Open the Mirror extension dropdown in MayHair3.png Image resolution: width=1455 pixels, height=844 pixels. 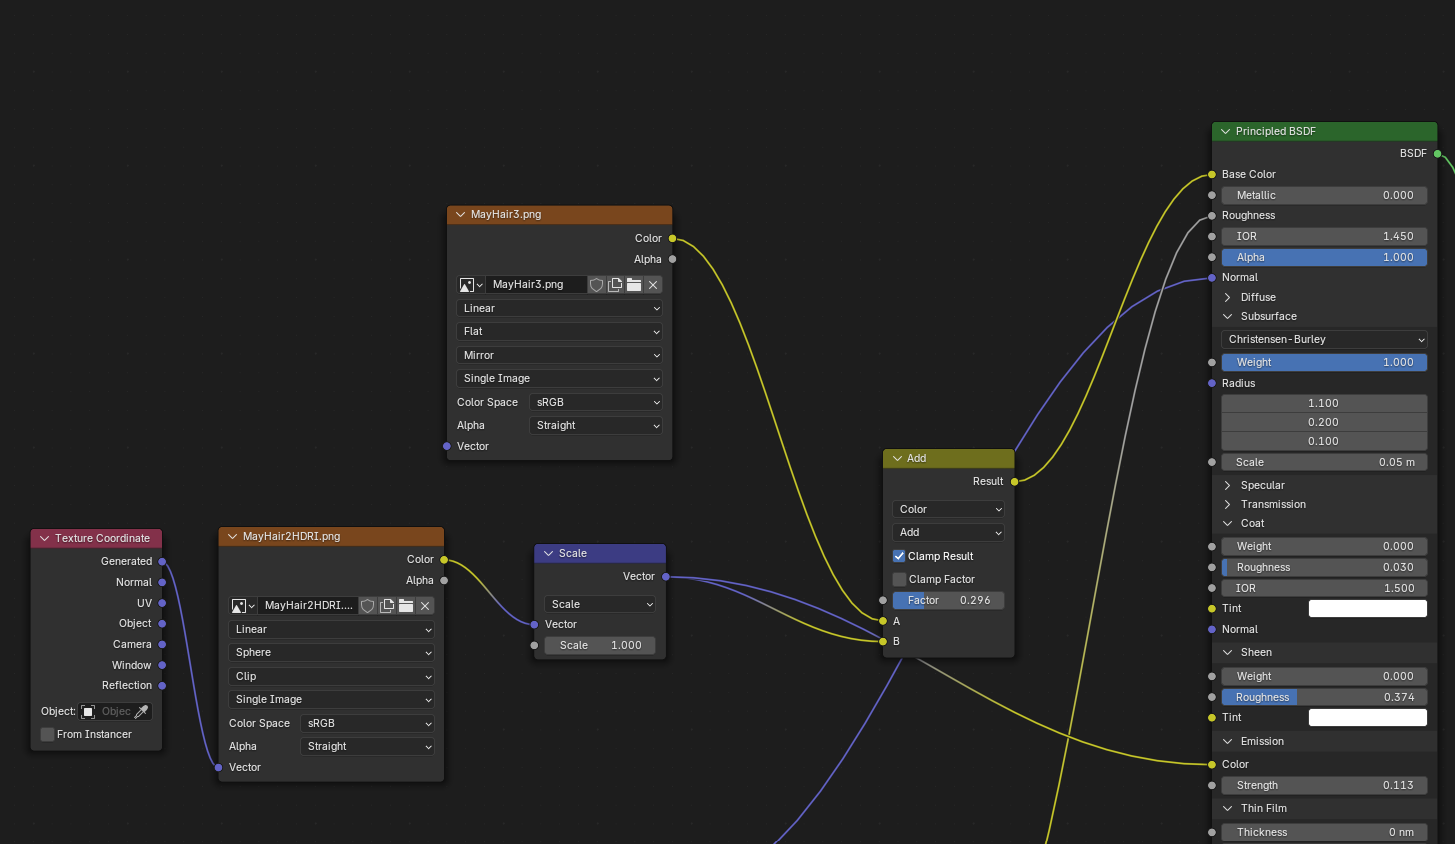click(559, 355)
